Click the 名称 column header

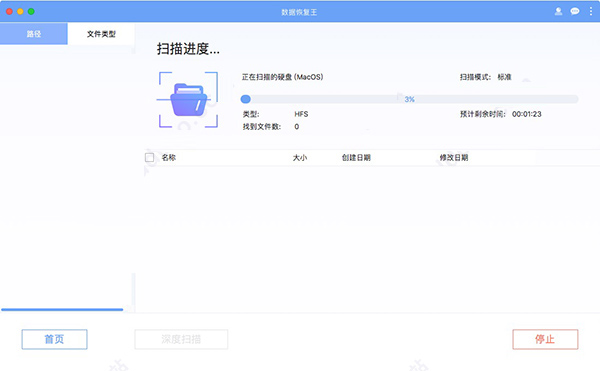[x=169, y=158]
